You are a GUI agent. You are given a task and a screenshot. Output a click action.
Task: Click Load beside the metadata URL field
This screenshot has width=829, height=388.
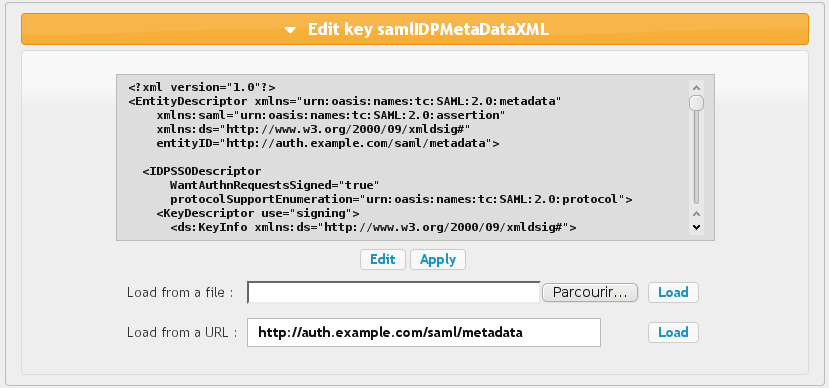tap(673, 332)
